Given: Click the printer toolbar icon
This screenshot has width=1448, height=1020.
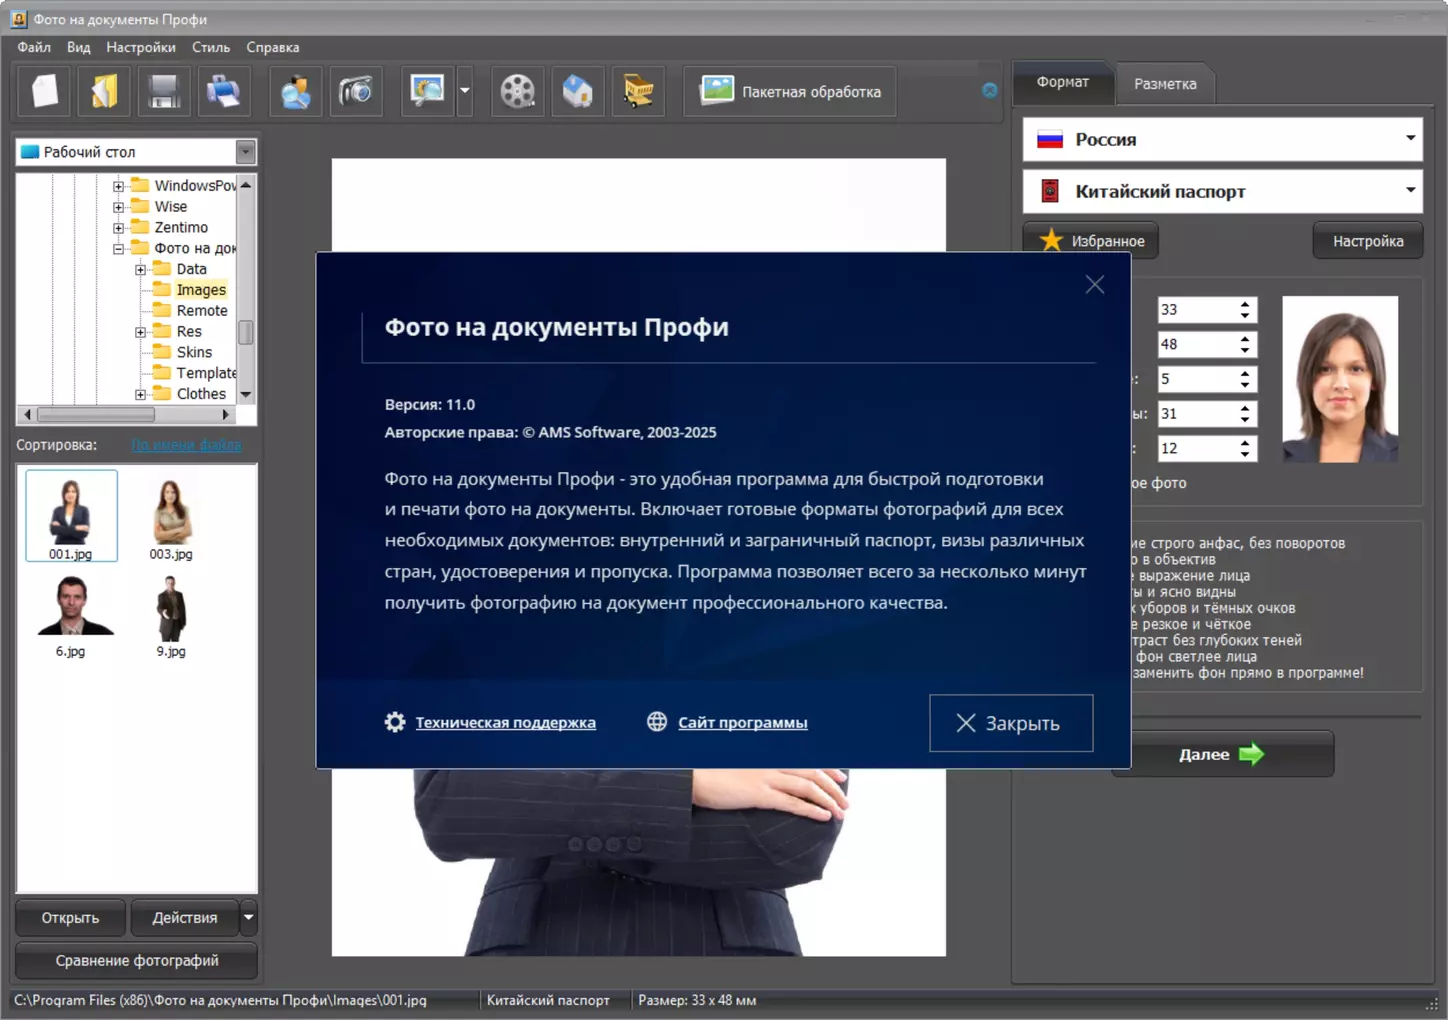Looking at the screenshot, I should pyautogui.click(x=224, y=91).
